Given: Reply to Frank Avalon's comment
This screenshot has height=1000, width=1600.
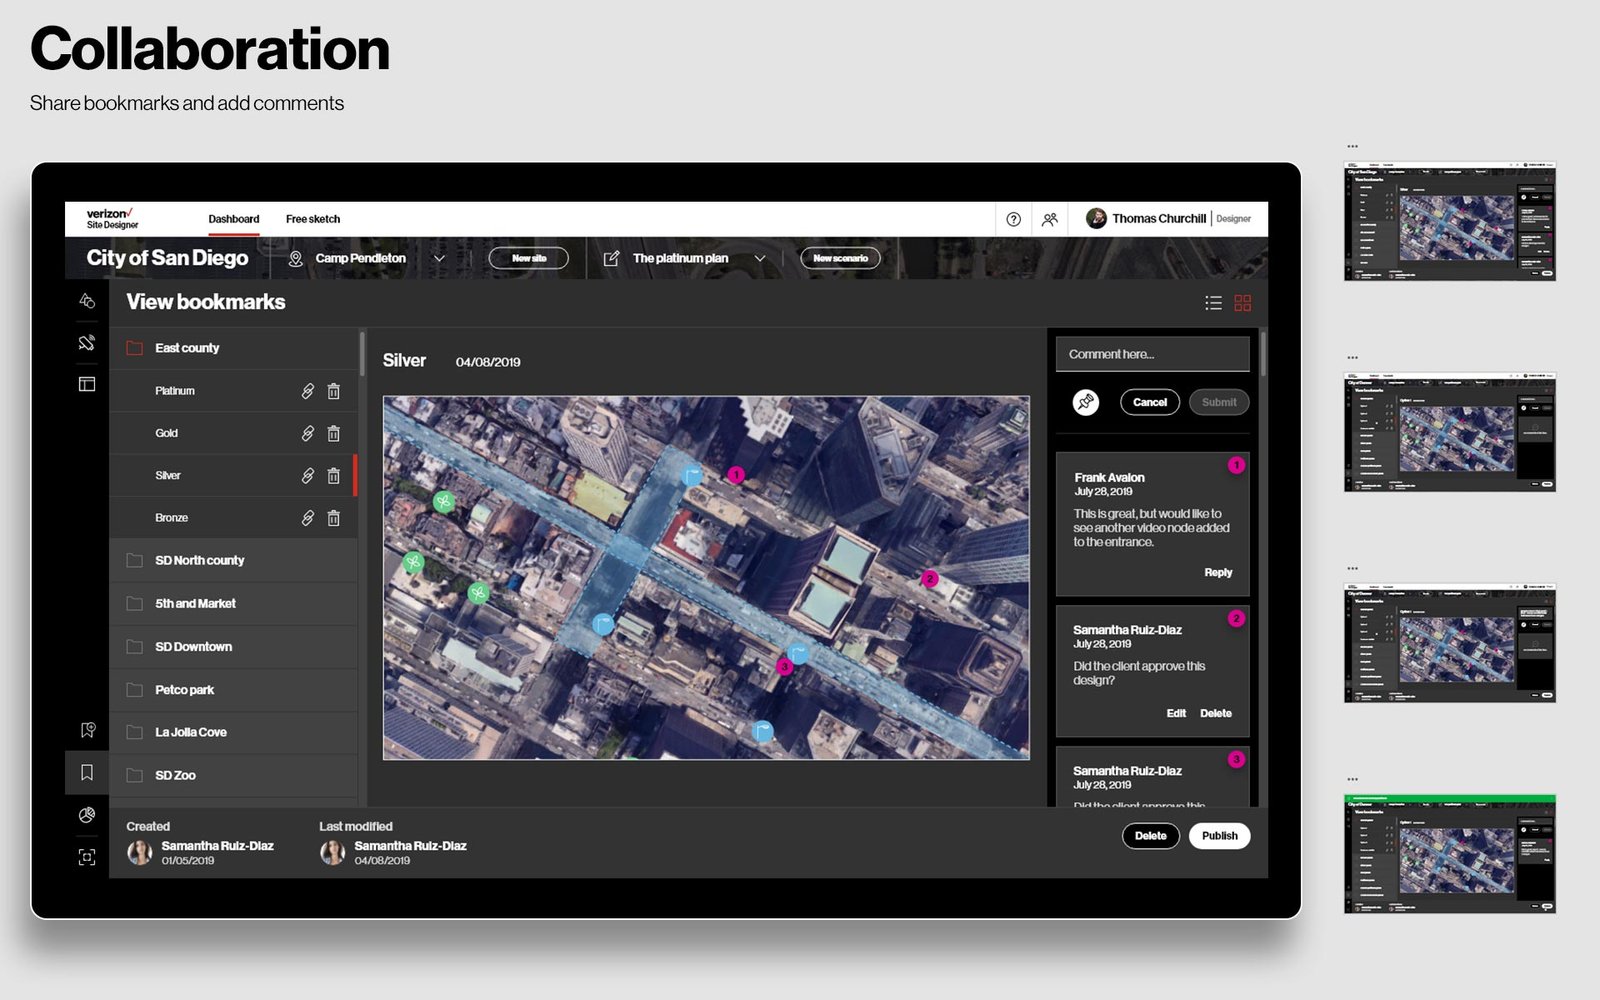Looking at the screenshot, I should click(x=1218, y=573).
